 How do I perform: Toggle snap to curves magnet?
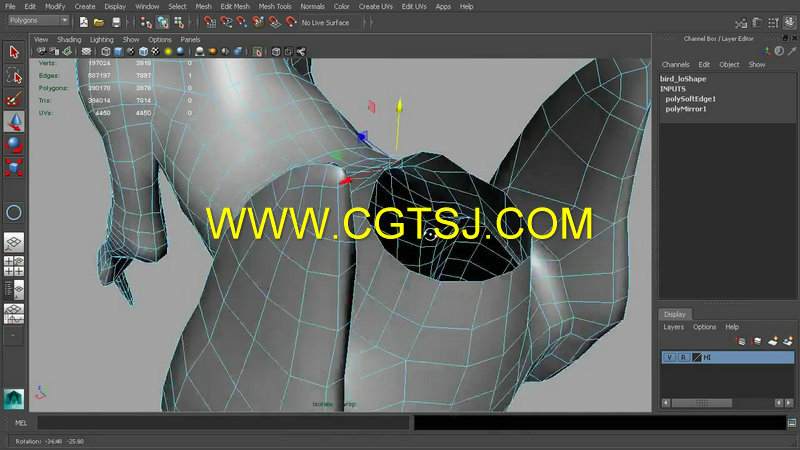click(x=226, y=22)
